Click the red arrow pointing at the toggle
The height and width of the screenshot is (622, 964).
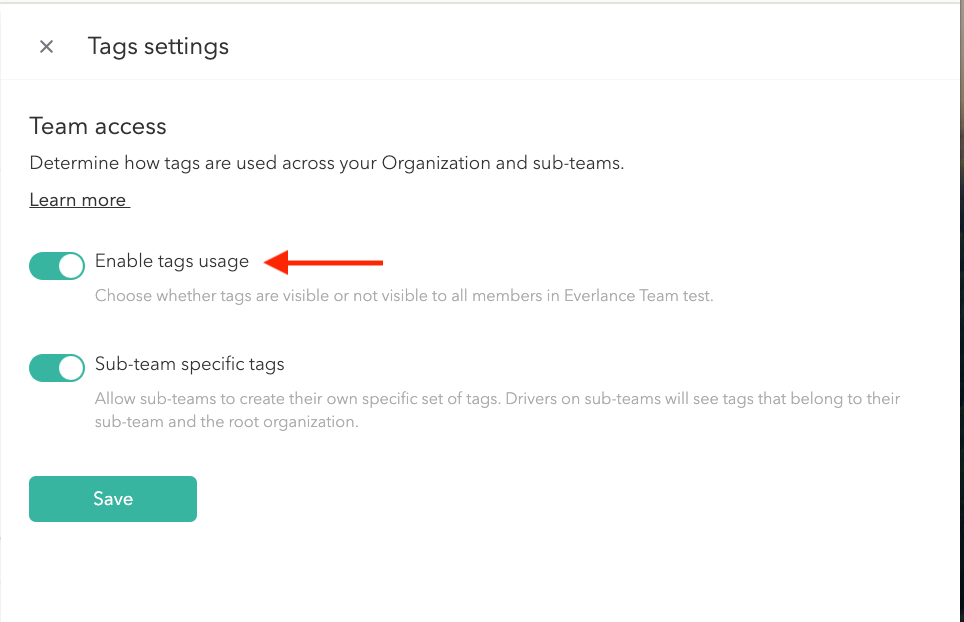(x=320, y=262)
